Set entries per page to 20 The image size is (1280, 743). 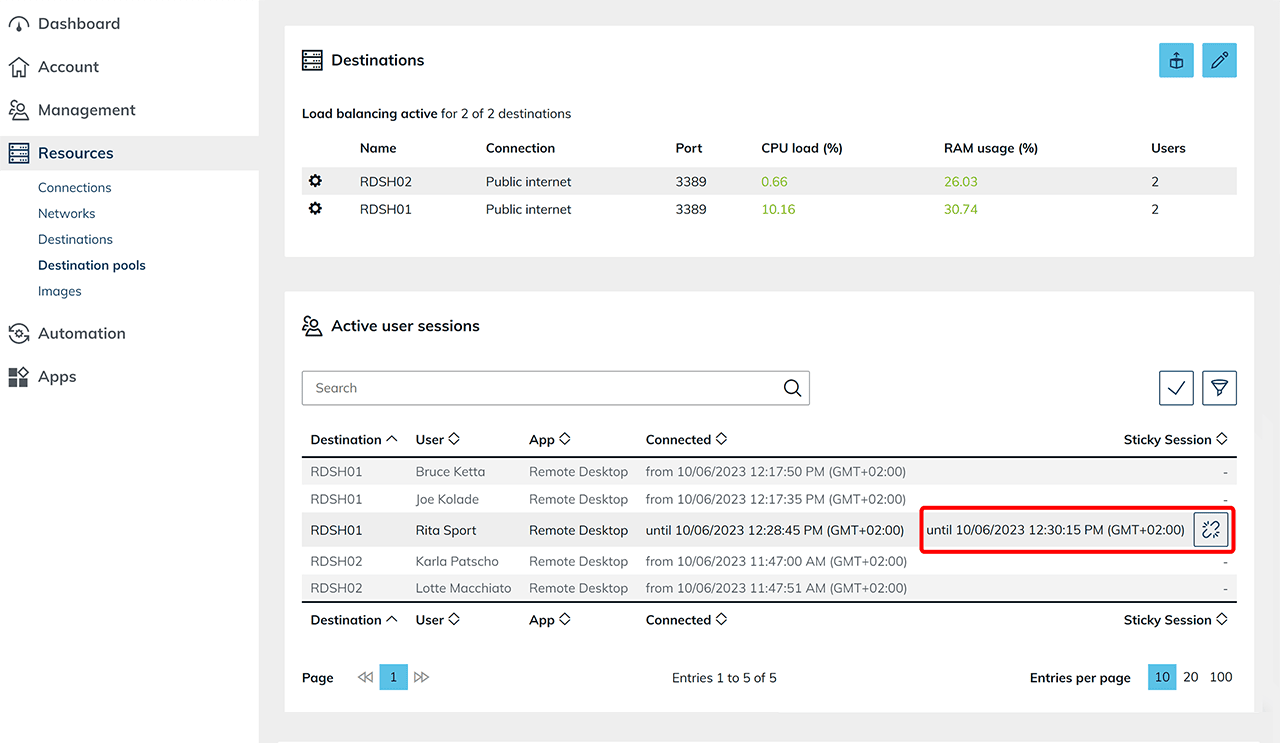1191,677
